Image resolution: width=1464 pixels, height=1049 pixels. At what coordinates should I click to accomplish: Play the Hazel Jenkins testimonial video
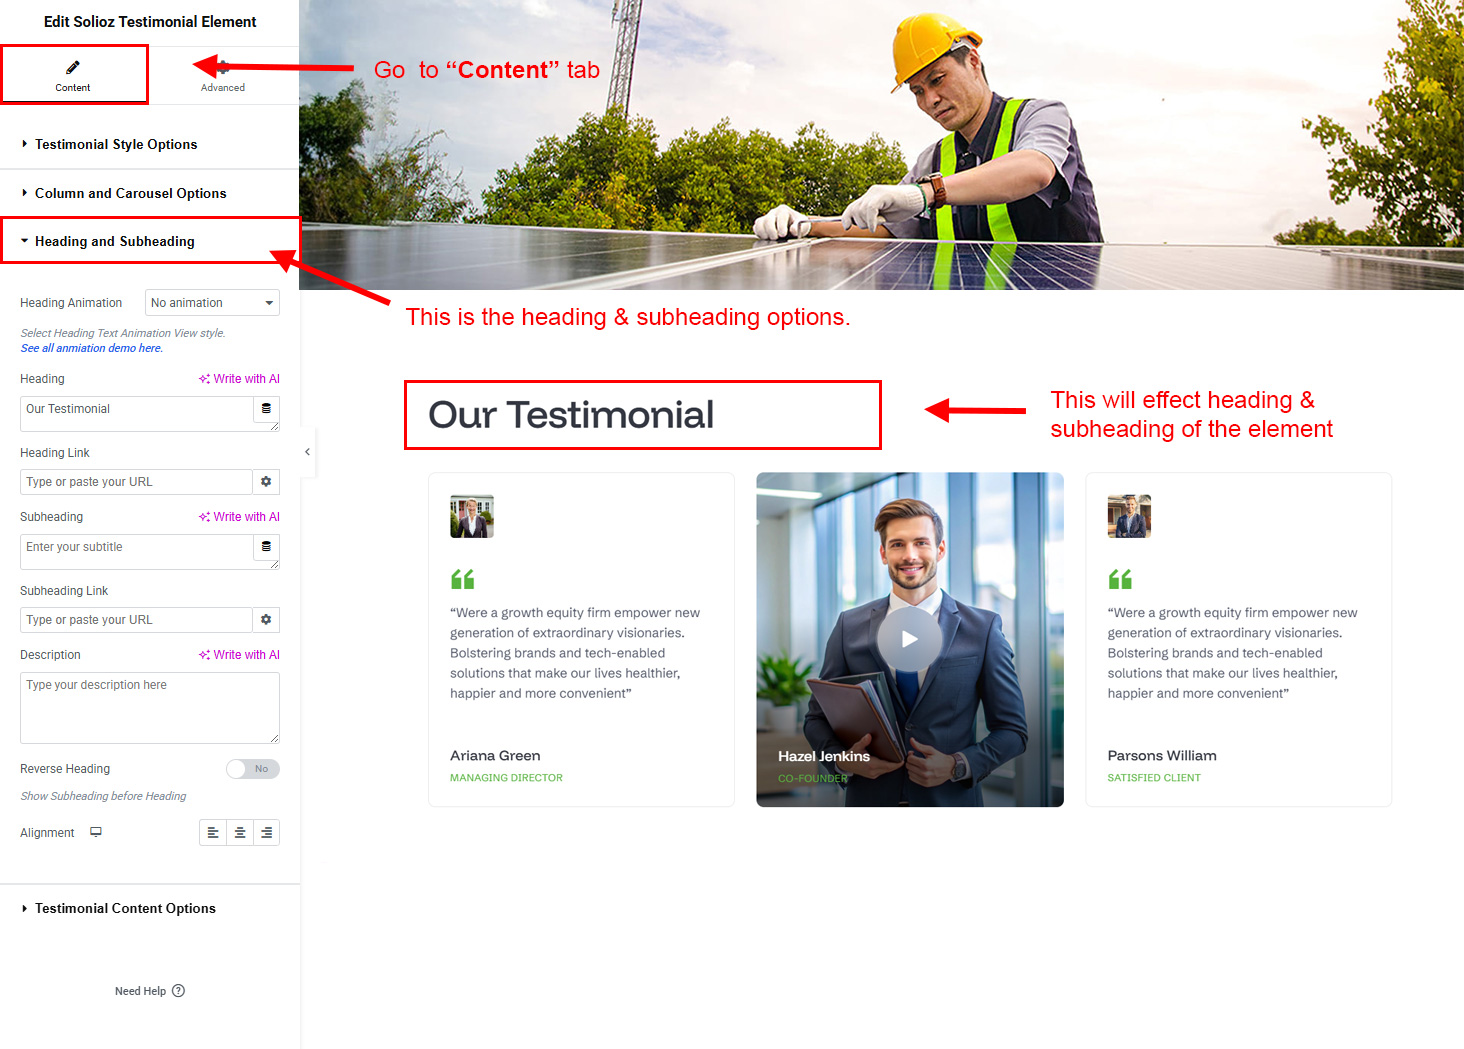point(909,639)
